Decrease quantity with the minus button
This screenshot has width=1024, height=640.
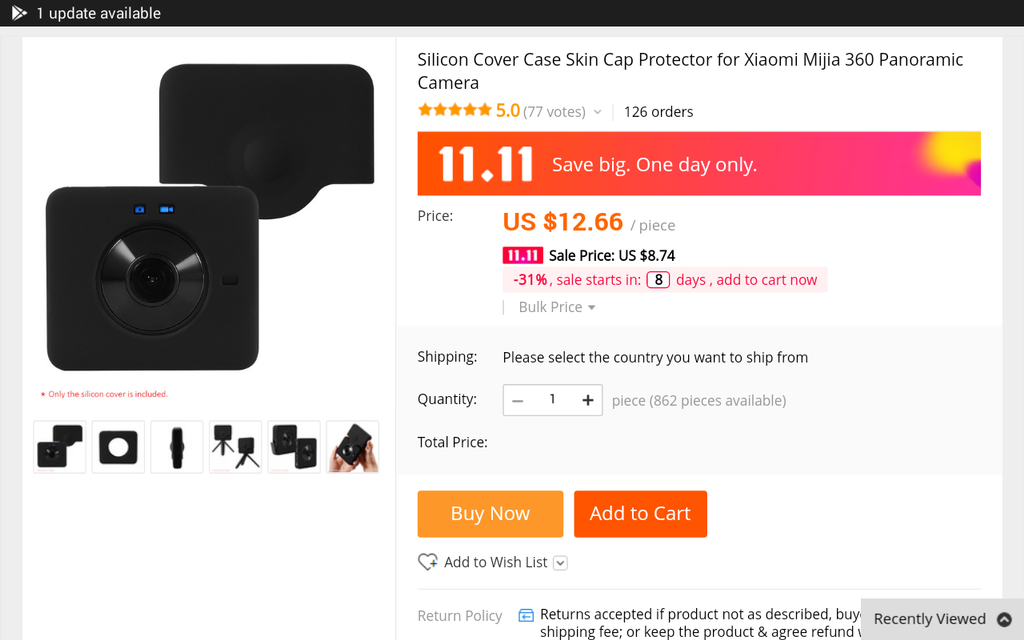click(517, 400)
